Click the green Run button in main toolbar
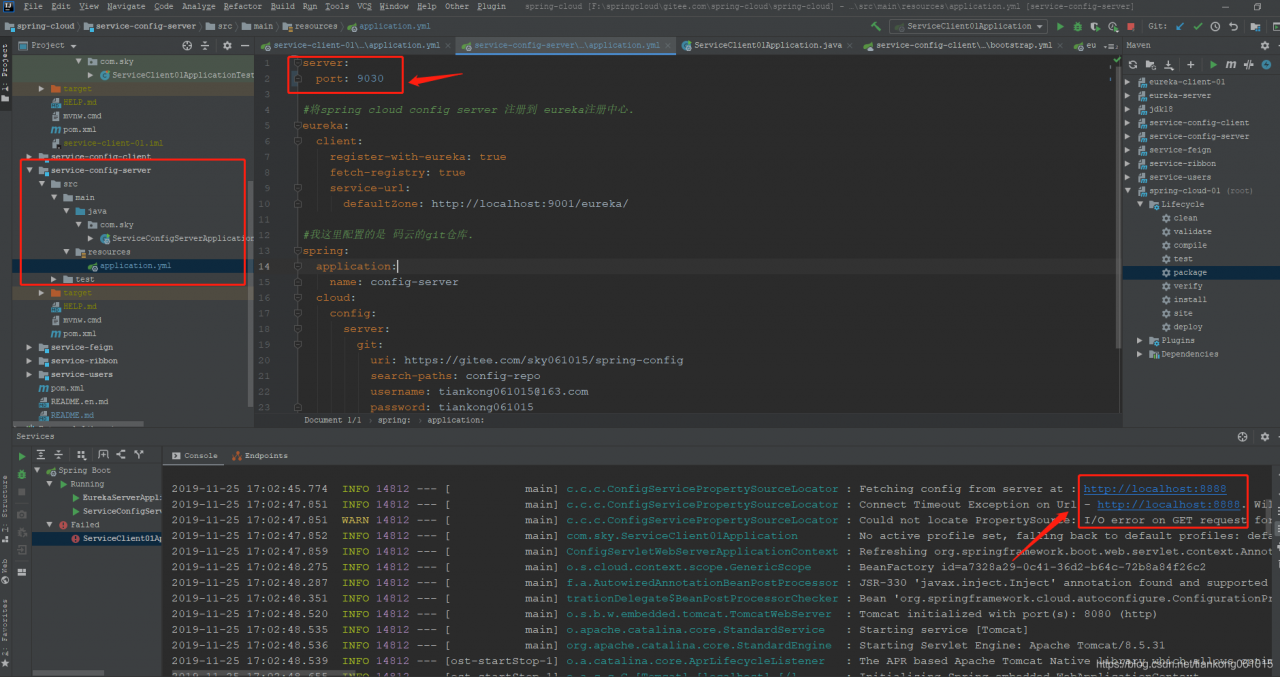Viewport: 1280px width, 677px height. click(x=1061, y=26)
